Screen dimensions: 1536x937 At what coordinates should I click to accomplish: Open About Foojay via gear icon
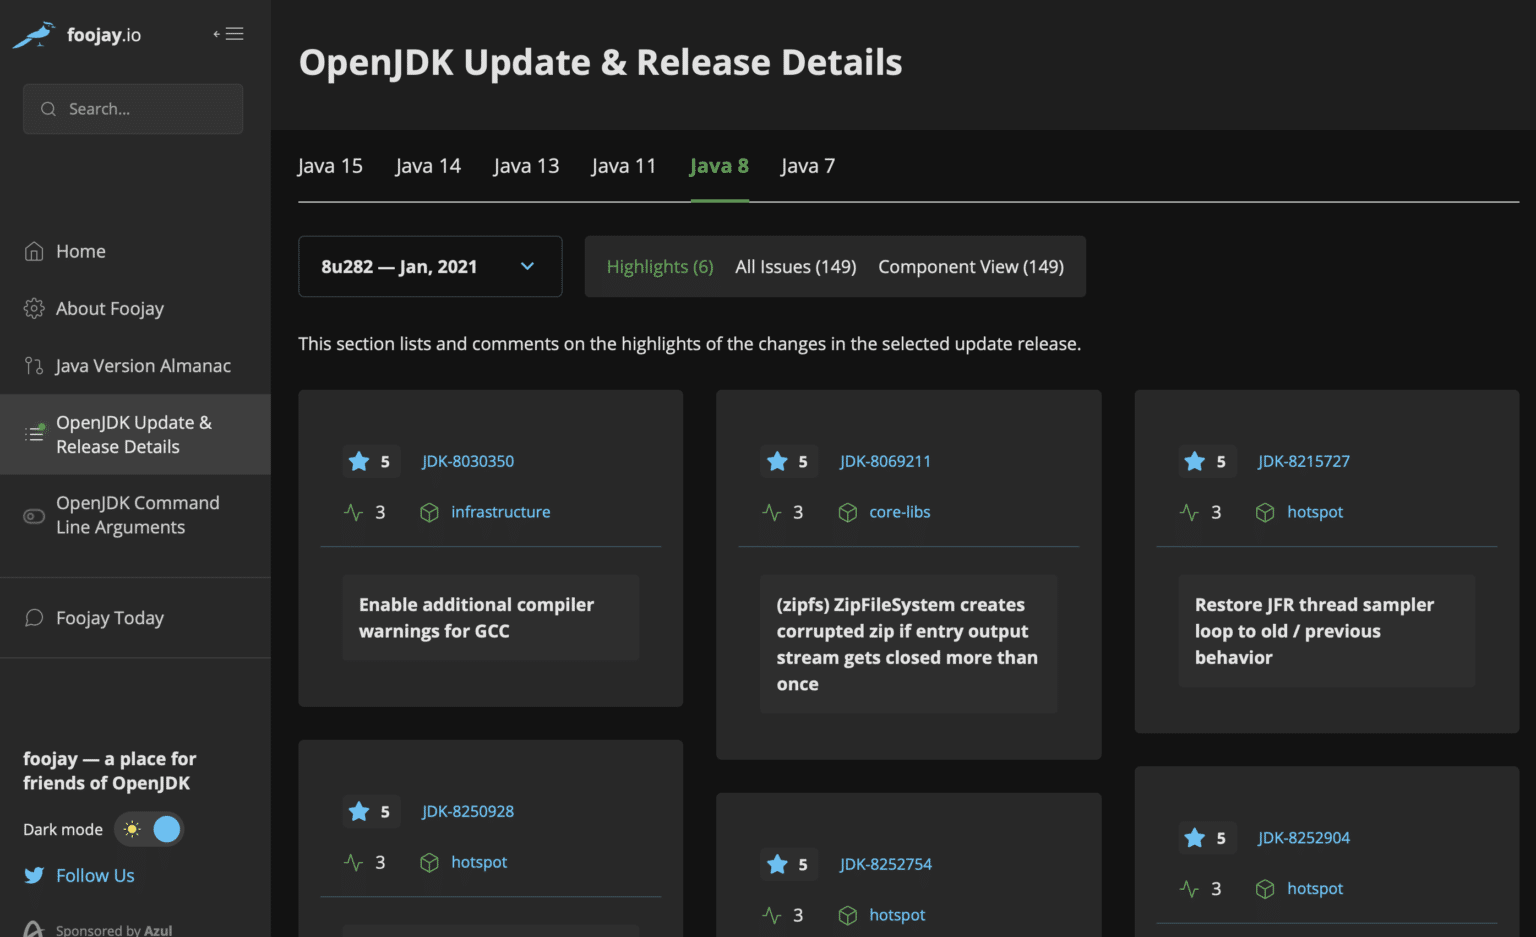click(33, 308)
